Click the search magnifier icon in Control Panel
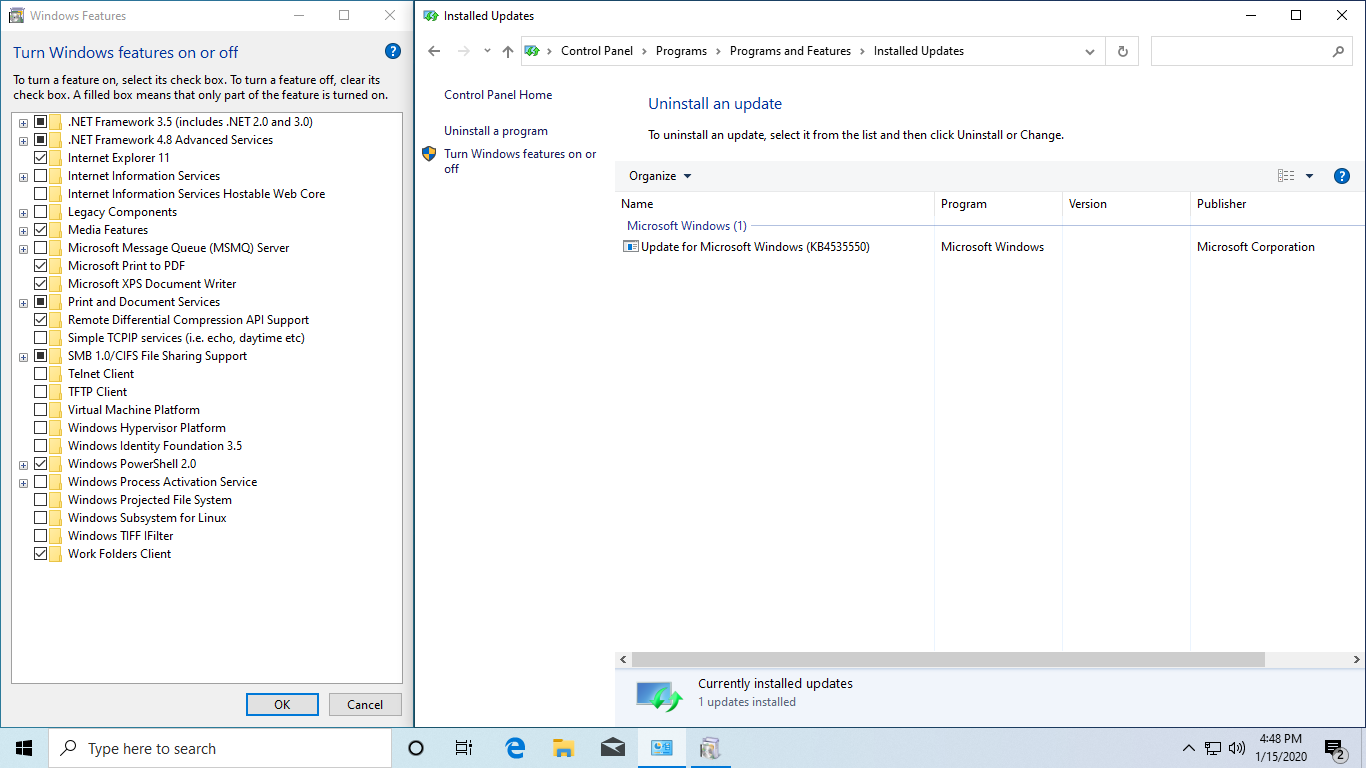This screenshot has height=768, width=1366. [x=1339, y=51]
